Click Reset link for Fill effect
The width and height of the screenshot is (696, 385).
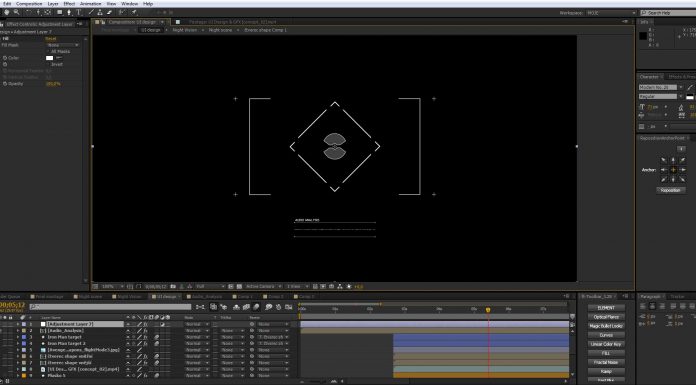[x=51, y=39]
